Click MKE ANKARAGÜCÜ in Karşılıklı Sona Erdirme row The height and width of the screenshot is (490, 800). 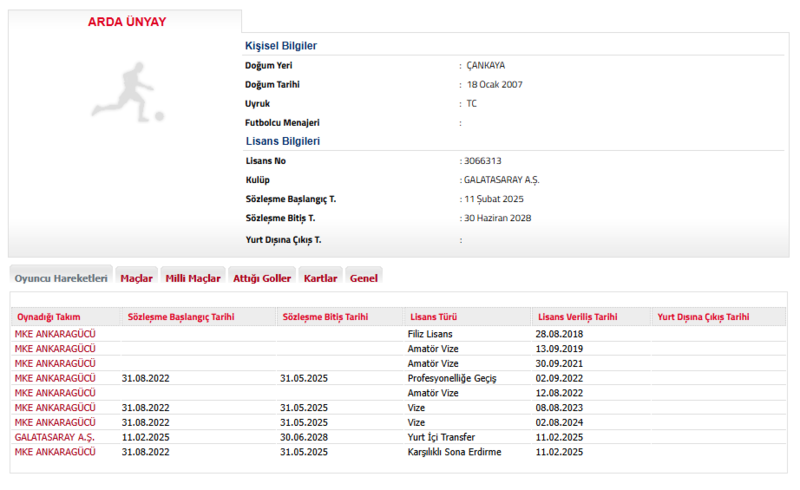point(55,452)
